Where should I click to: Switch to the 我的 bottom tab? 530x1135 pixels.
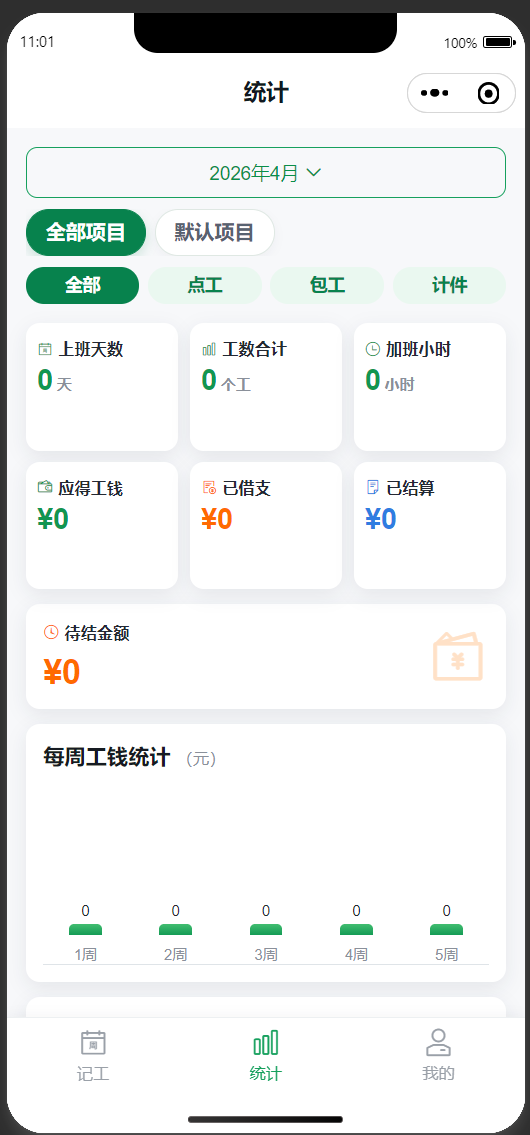pyautogui.click(x=438, y=1056)
